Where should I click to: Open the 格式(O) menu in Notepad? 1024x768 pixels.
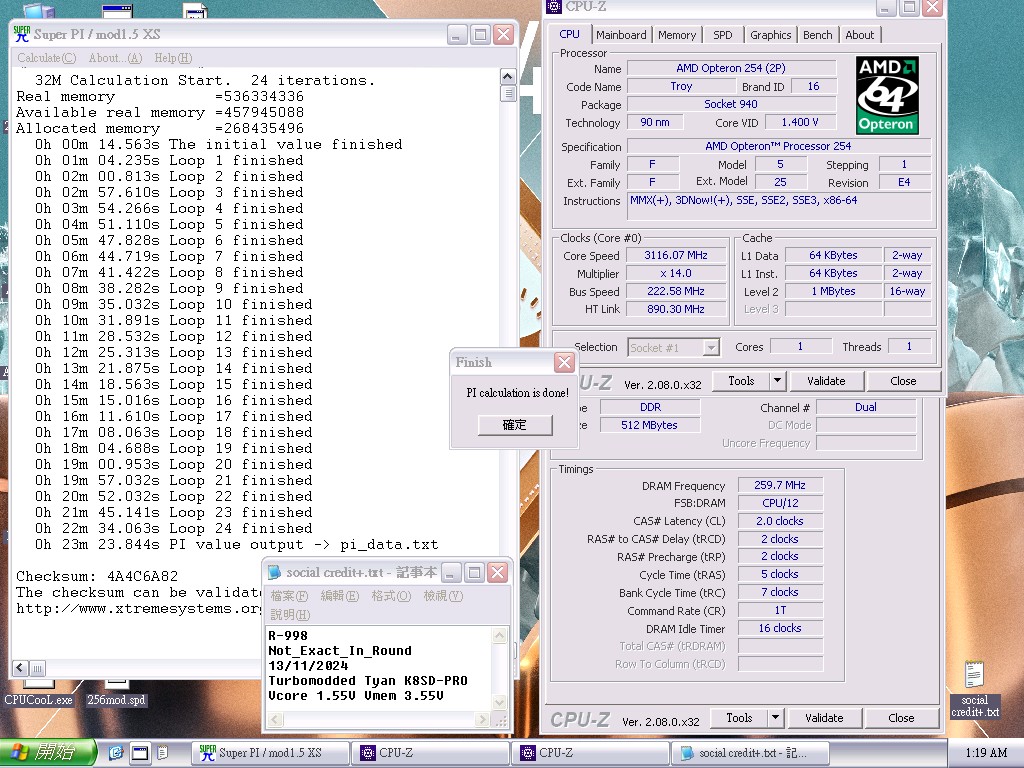pos(391,596)
